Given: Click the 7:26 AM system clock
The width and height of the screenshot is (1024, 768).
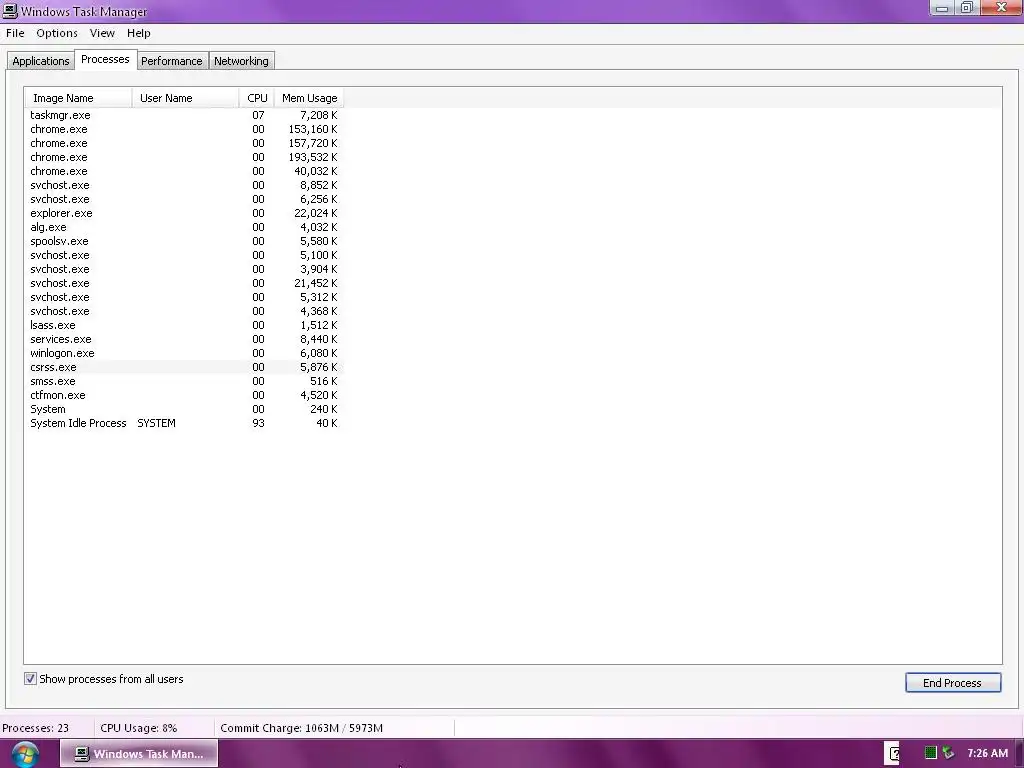Looking at the screenshot, I should [x=987, y=753].
